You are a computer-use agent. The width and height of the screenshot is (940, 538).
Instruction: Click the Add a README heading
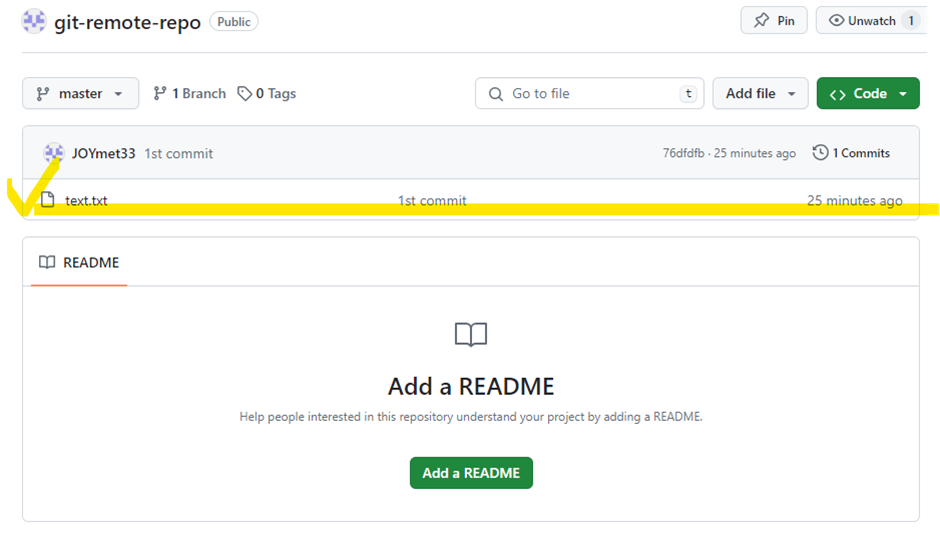pos(471,386)
